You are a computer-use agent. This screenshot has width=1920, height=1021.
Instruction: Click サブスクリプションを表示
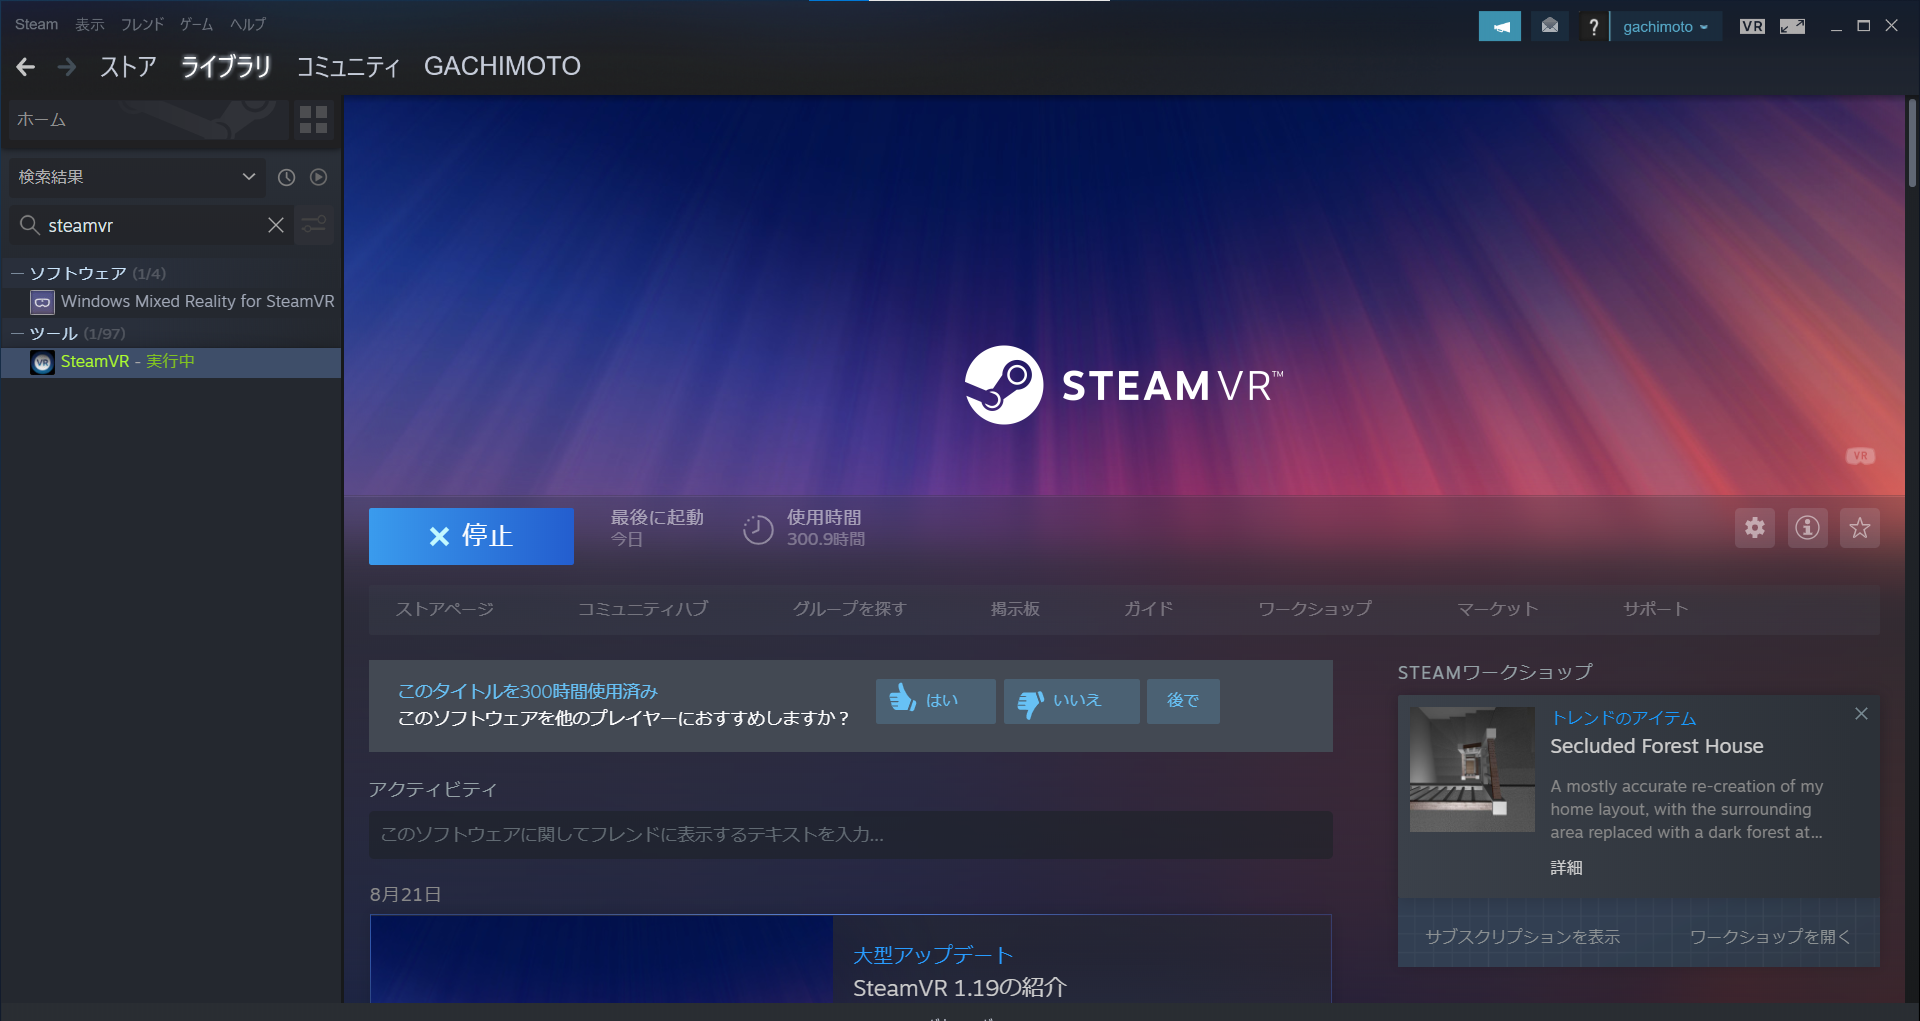pyautogui.click(x=1522, y=937)
